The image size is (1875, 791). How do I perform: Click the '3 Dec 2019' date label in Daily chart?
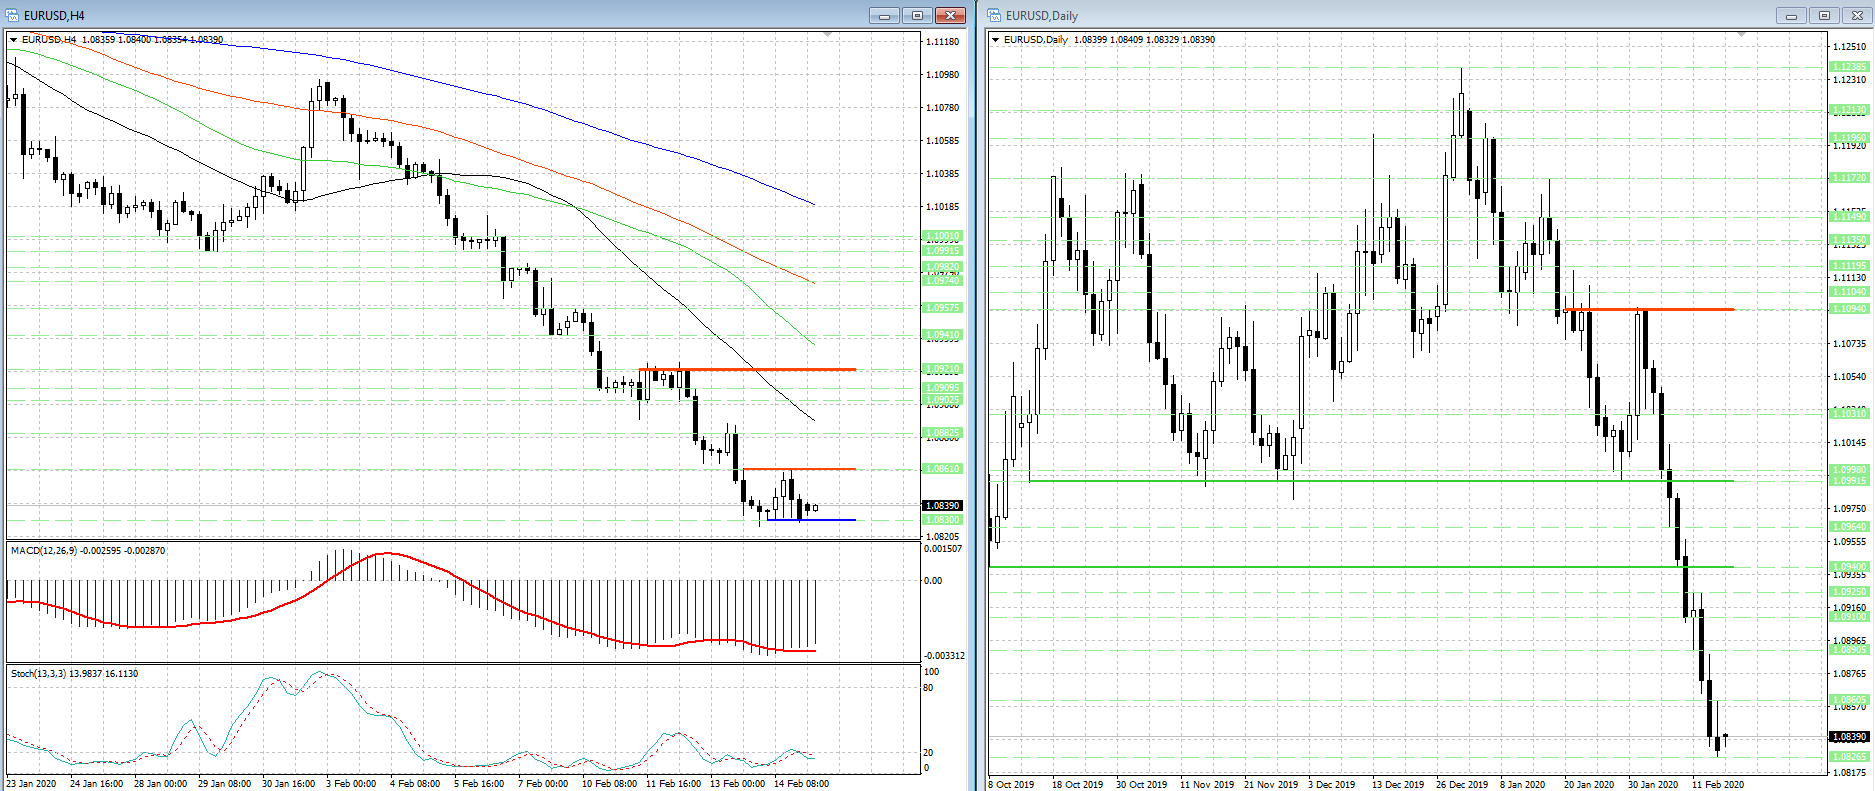(1332, 785)
